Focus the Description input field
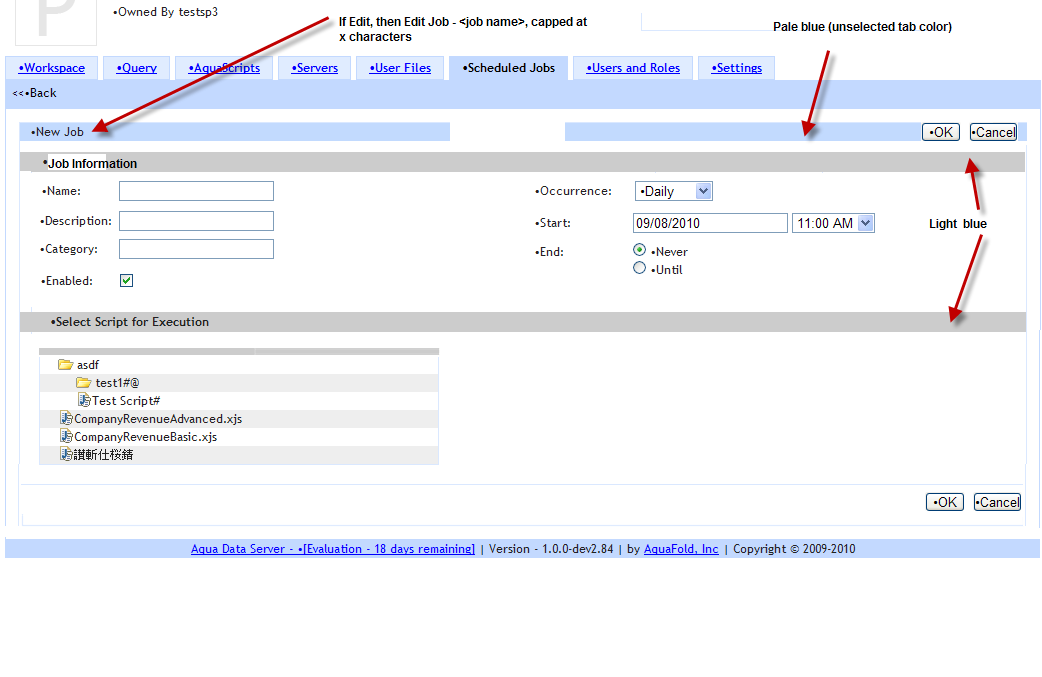The width and height of the screenshot is (1042, 677). coord(196,221)
